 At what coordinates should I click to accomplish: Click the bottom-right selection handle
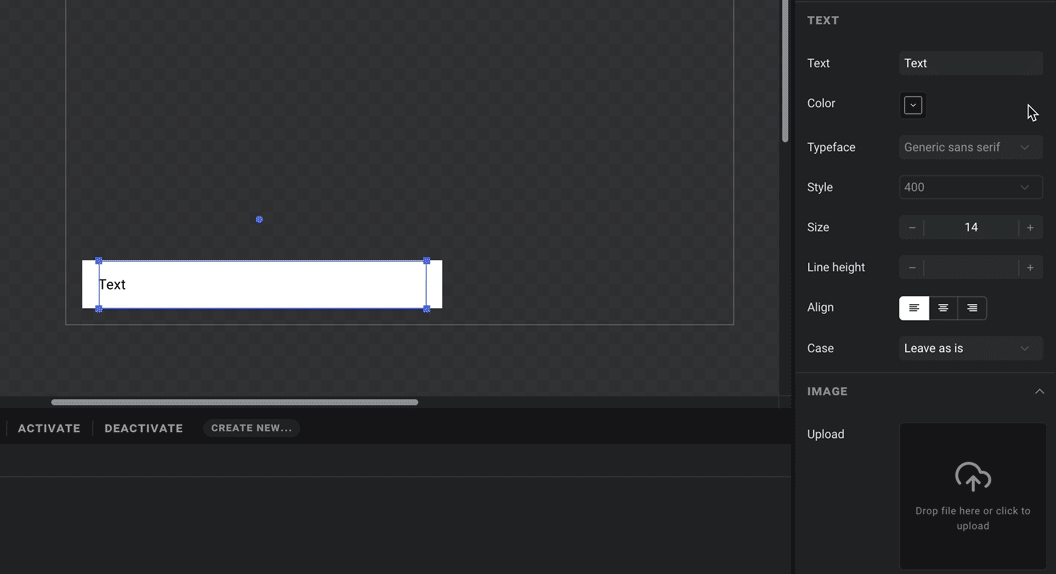point(426,309)
